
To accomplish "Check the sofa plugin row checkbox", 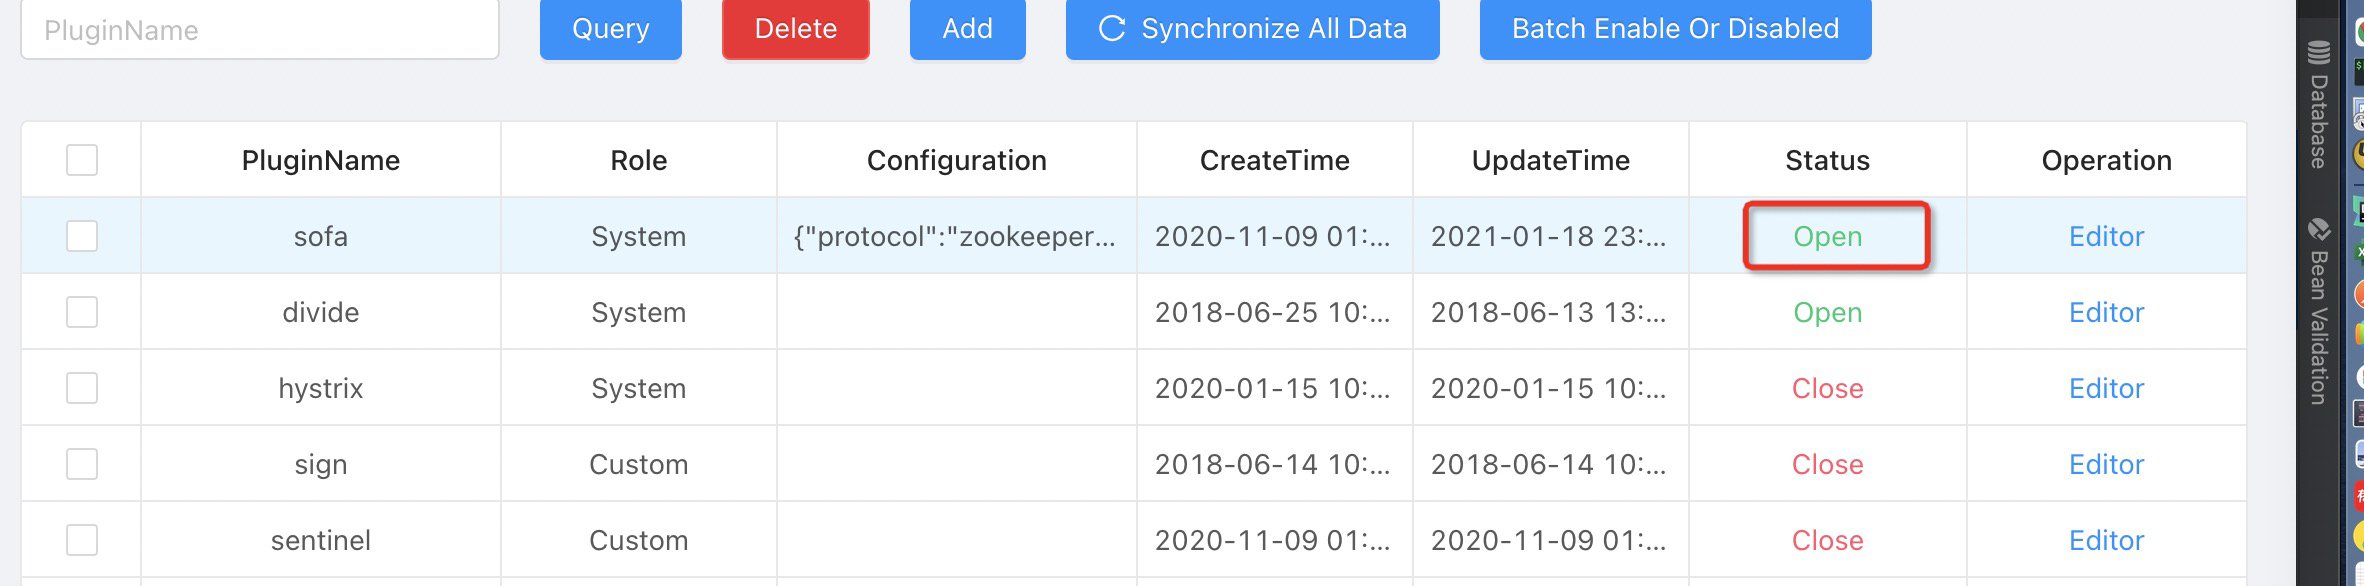I will 82,236.
